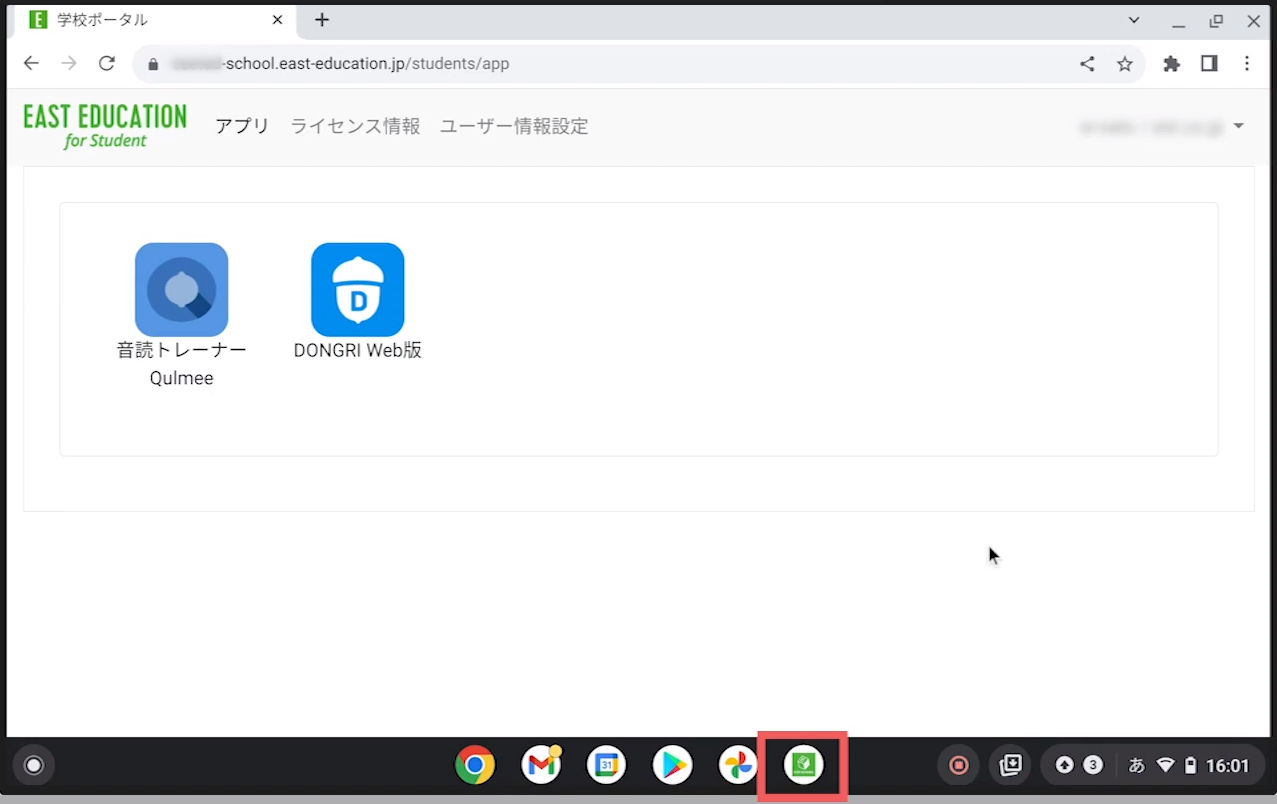1277x804 pixels.
Task: Go to ユーザー情報設定 tab
Action: pos(514,126)
